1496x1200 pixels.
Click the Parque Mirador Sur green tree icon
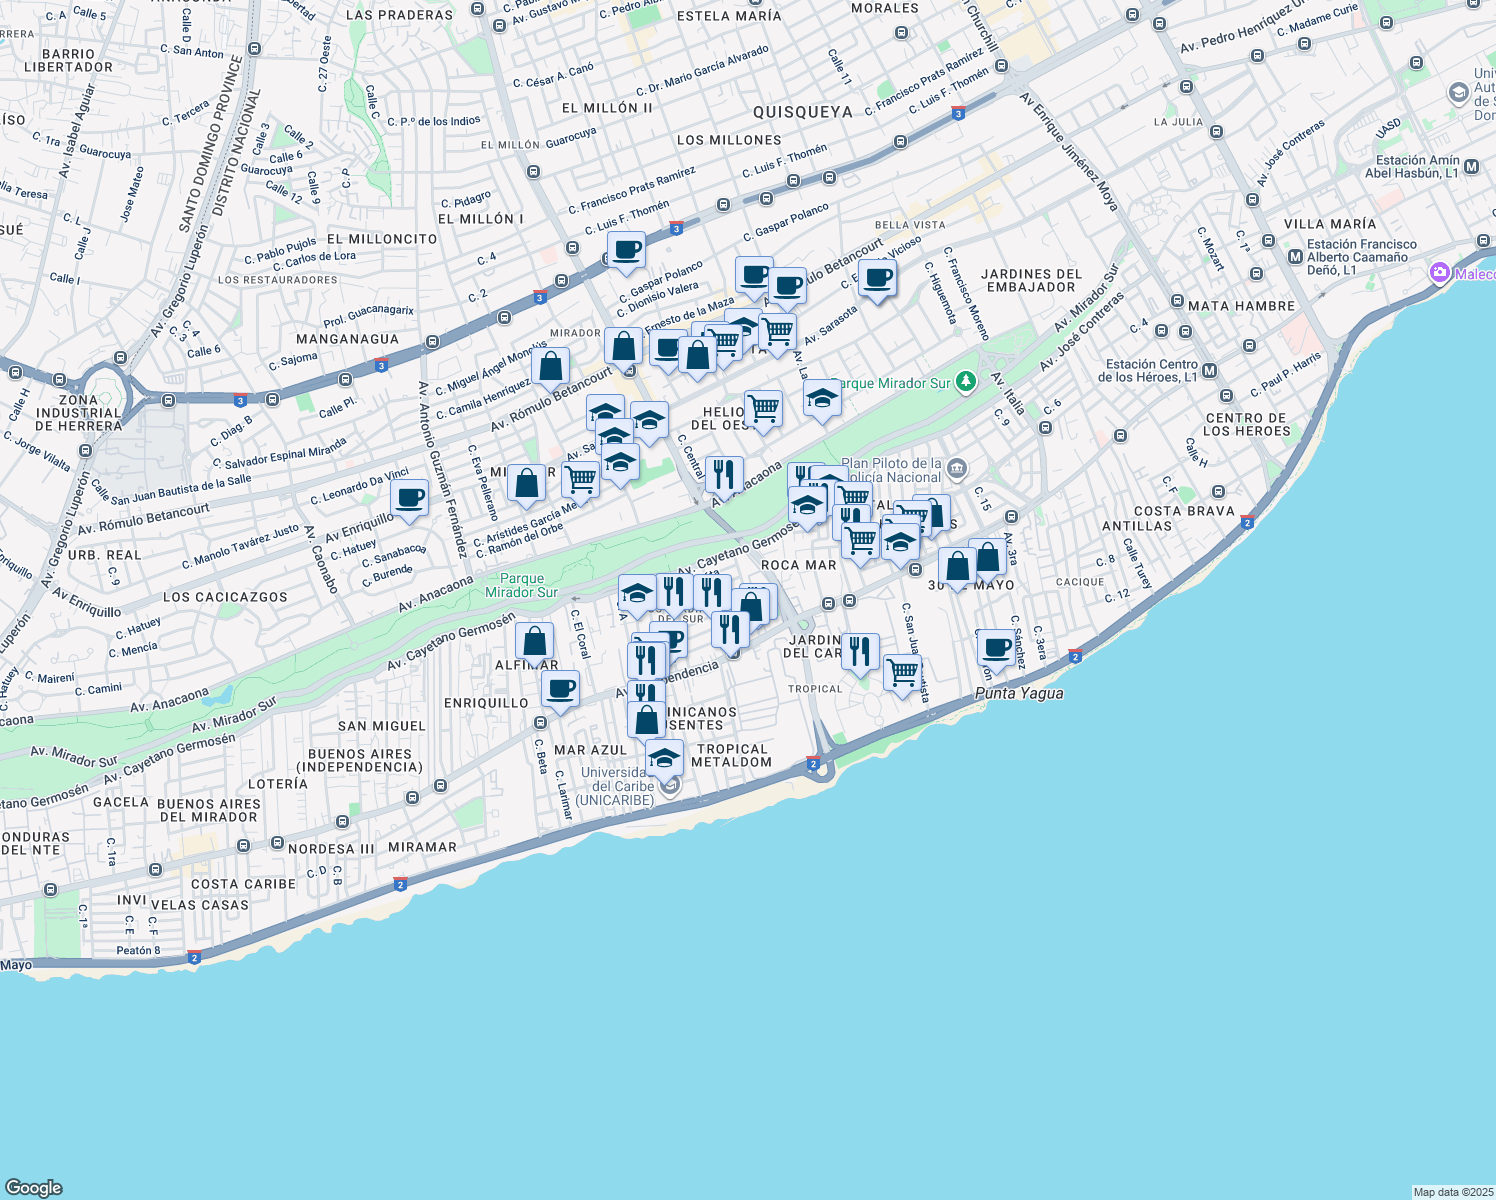964,381
